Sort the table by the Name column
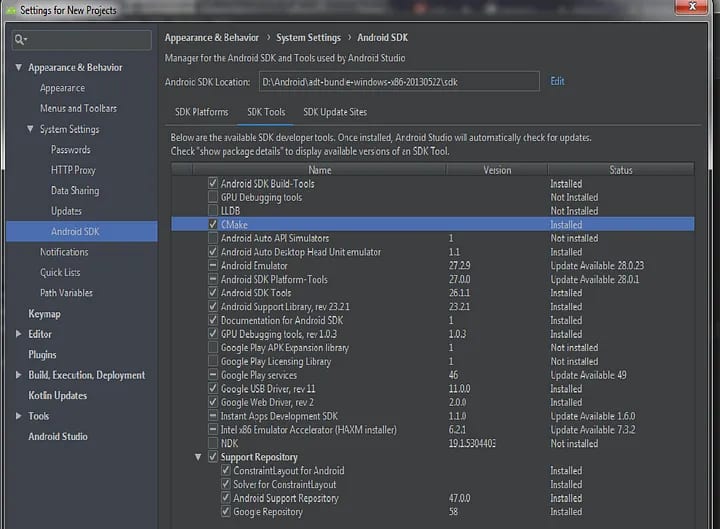 (320, 170)
